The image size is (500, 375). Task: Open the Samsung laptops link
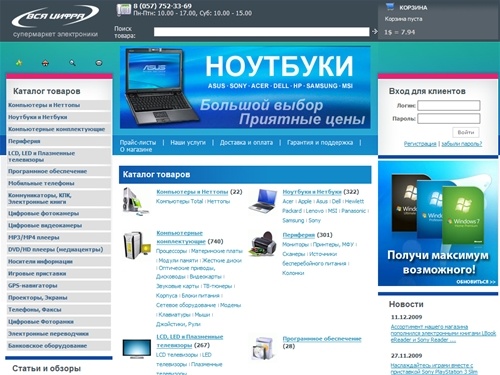(293, 220)
